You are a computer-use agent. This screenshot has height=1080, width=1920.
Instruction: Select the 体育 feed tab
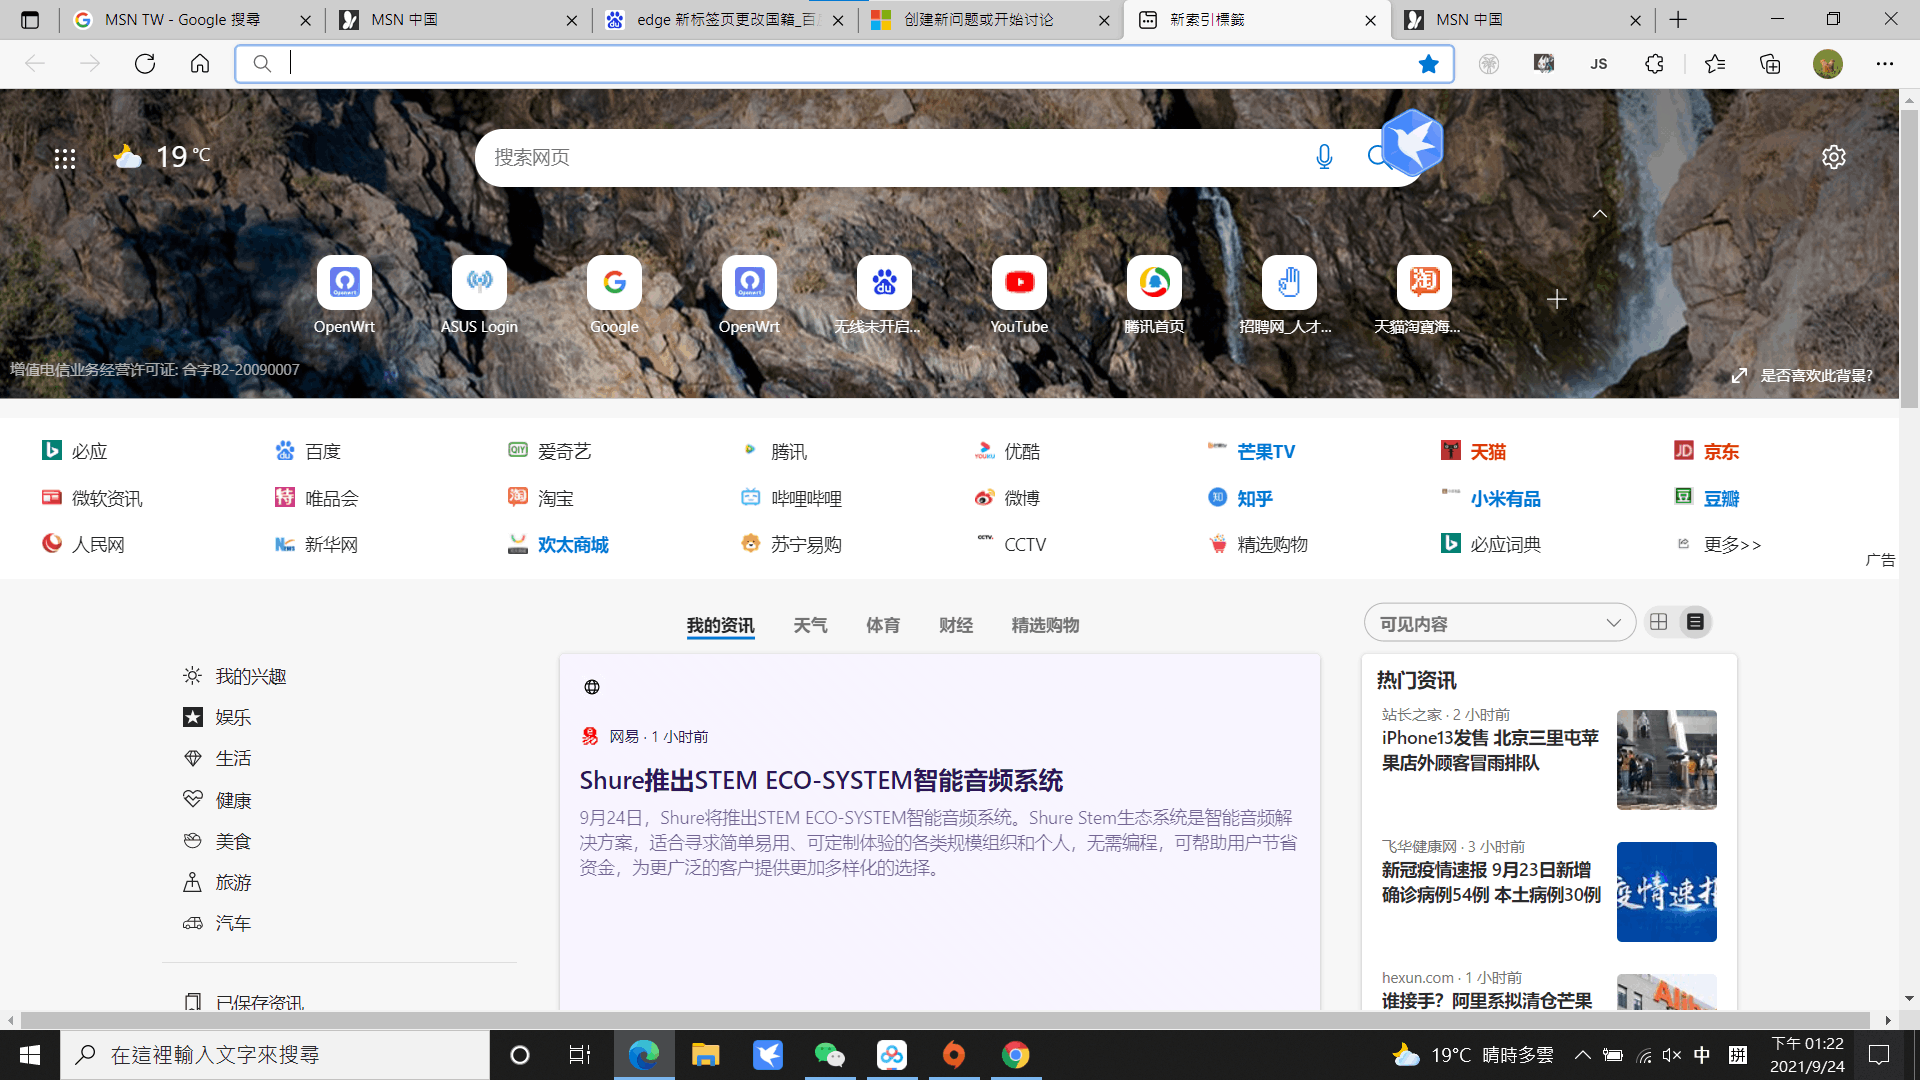(x=883, y=625)
